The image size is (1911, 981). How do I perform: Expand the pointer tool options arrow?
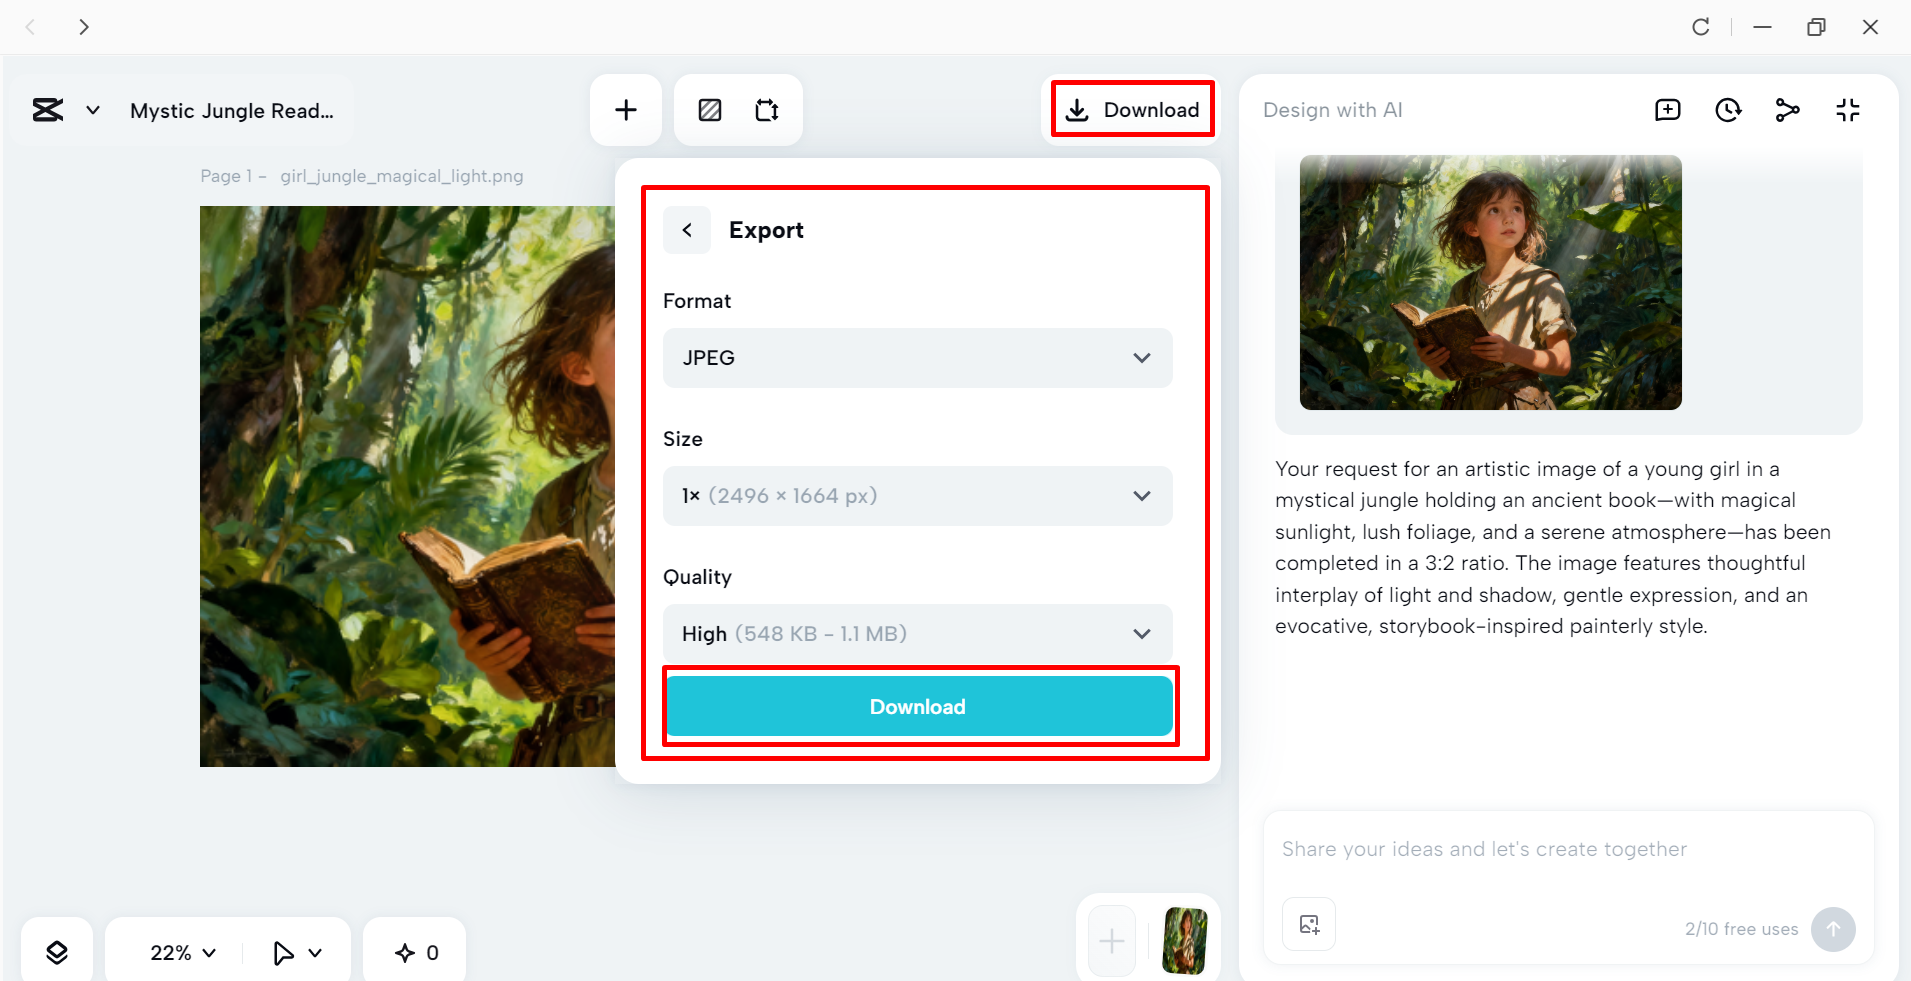[x=315, y=953]
